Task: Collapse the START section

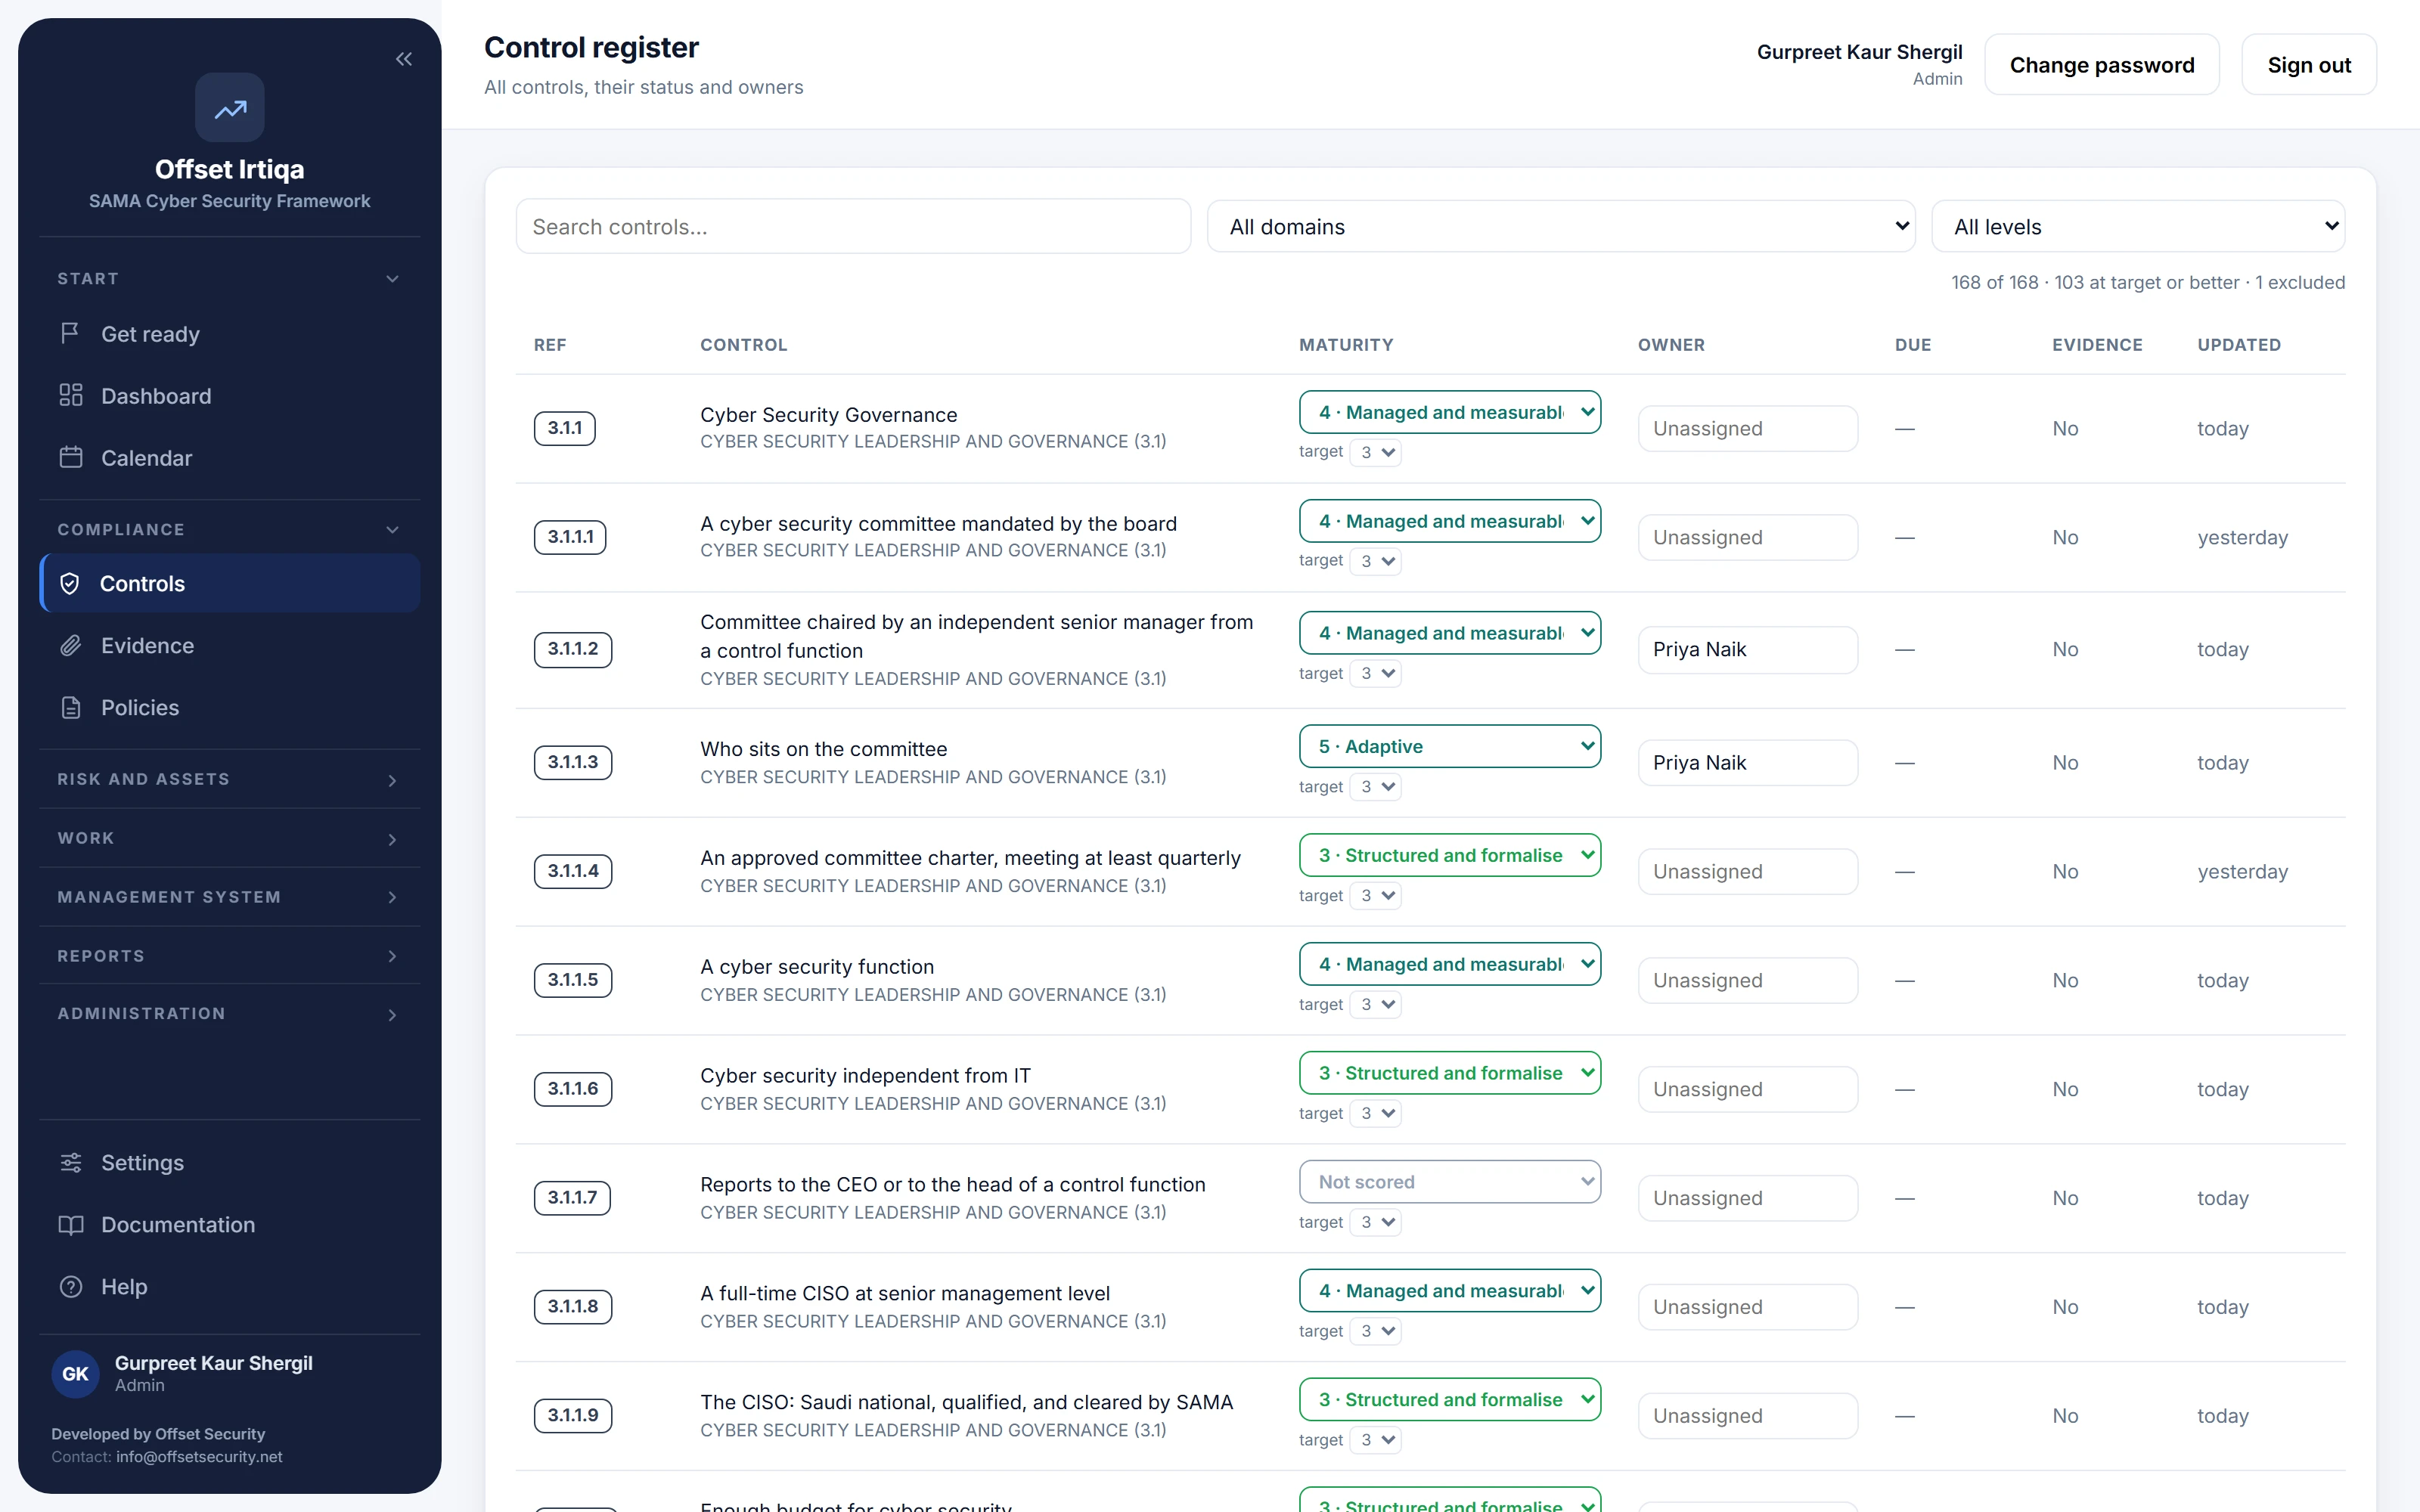Action: click(230, 278)
